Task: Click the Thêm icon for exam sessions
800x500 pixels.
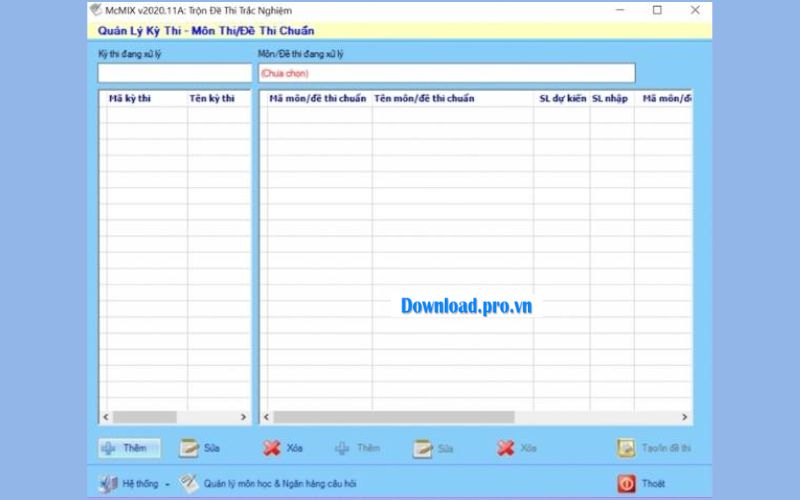Action: [x=108, y=448]
